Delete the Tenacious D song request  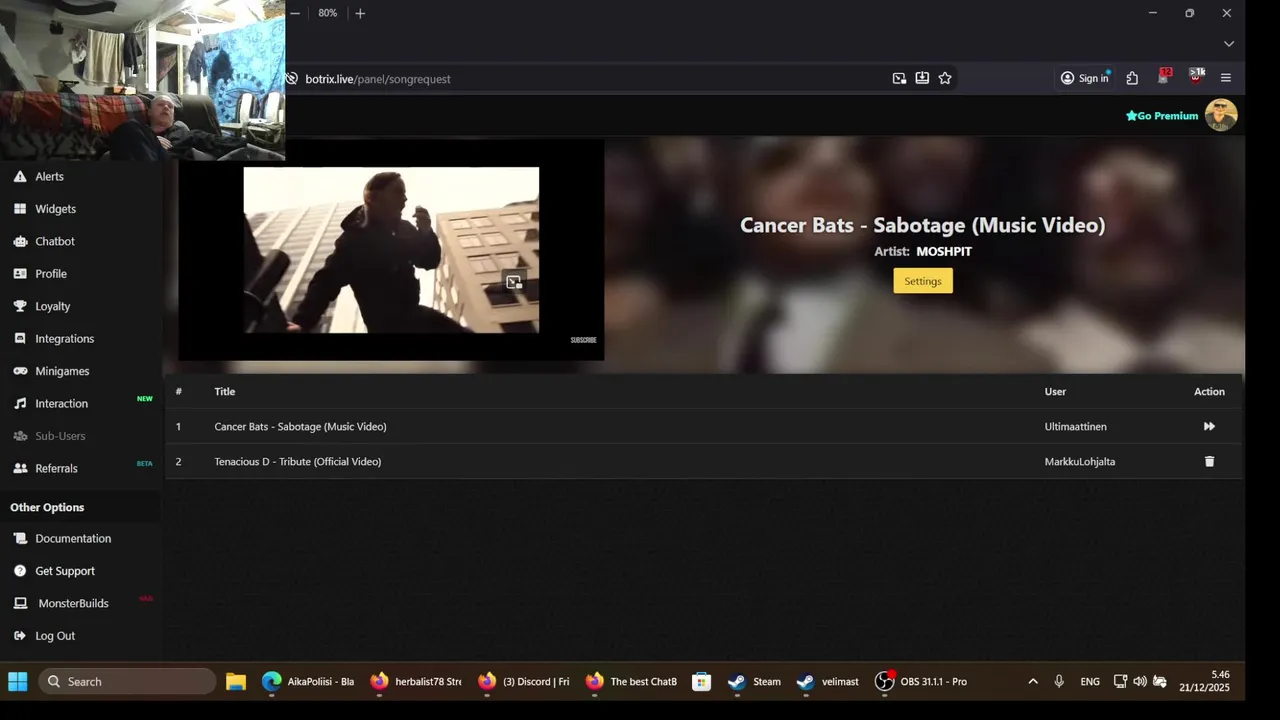(1209, 462)
